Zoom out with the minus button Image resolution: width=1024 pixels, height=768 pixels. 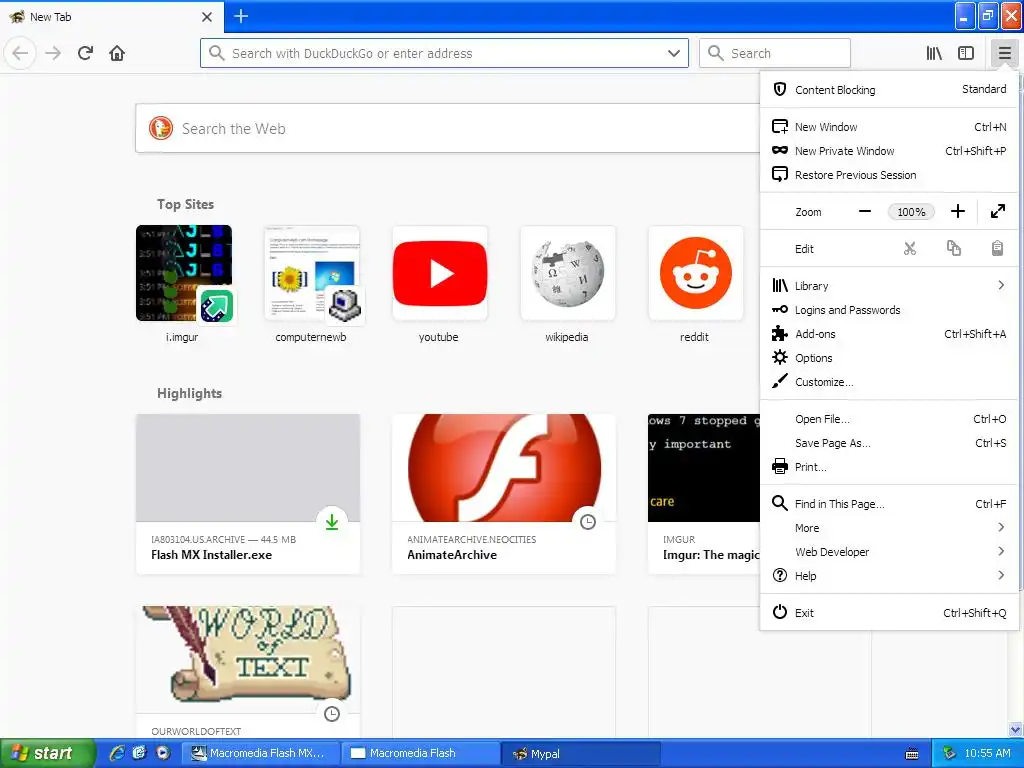[x=865, y=211]
